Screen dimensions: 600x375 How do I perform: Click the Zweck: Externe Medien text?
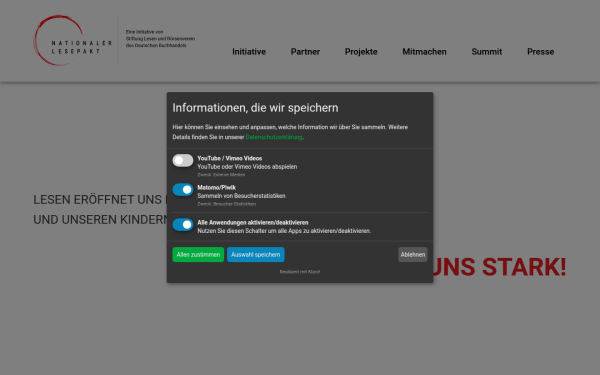click(221, 175)
